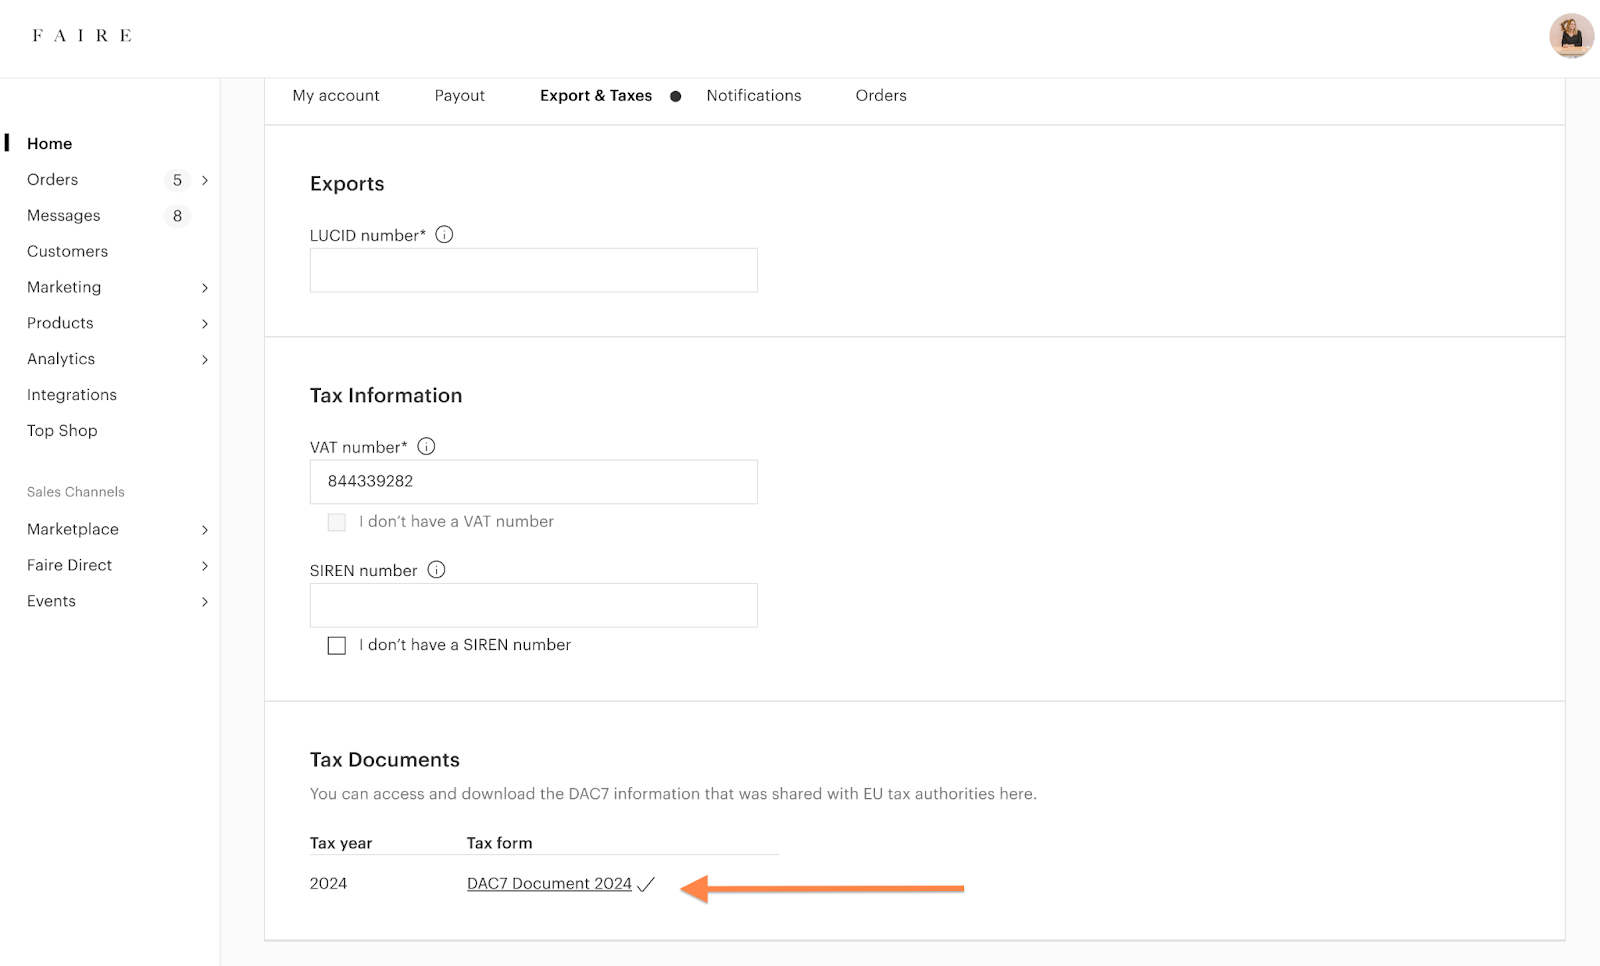Click checkmark icon beside DAC7 Document
This screenshot has height=966, width=1600.
point(646,884)
